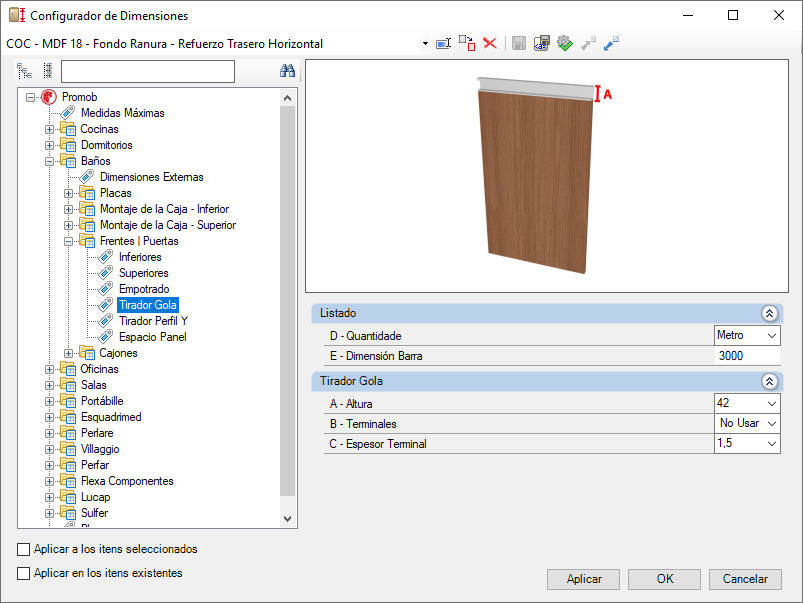Click the gear with green check icon

click(x=565, y=43)
